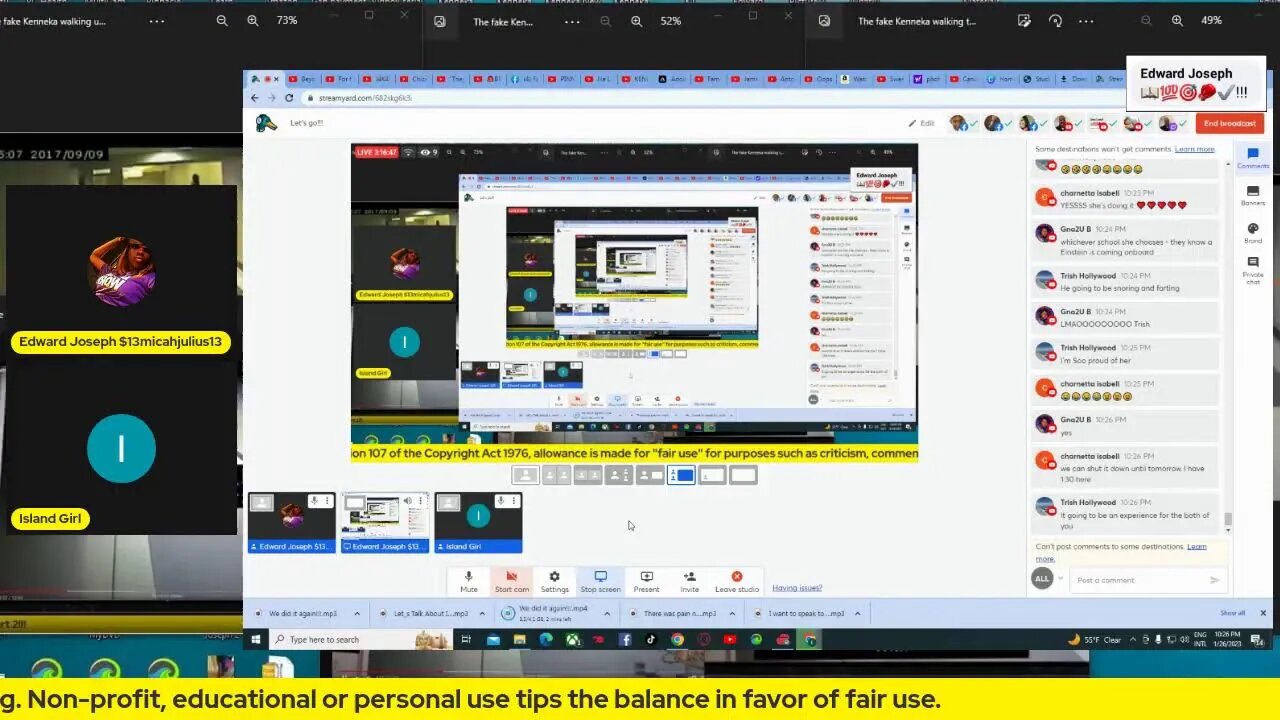
Task: Click Edward Joseph camera thumbnail
Action: [x=292, y=523]
